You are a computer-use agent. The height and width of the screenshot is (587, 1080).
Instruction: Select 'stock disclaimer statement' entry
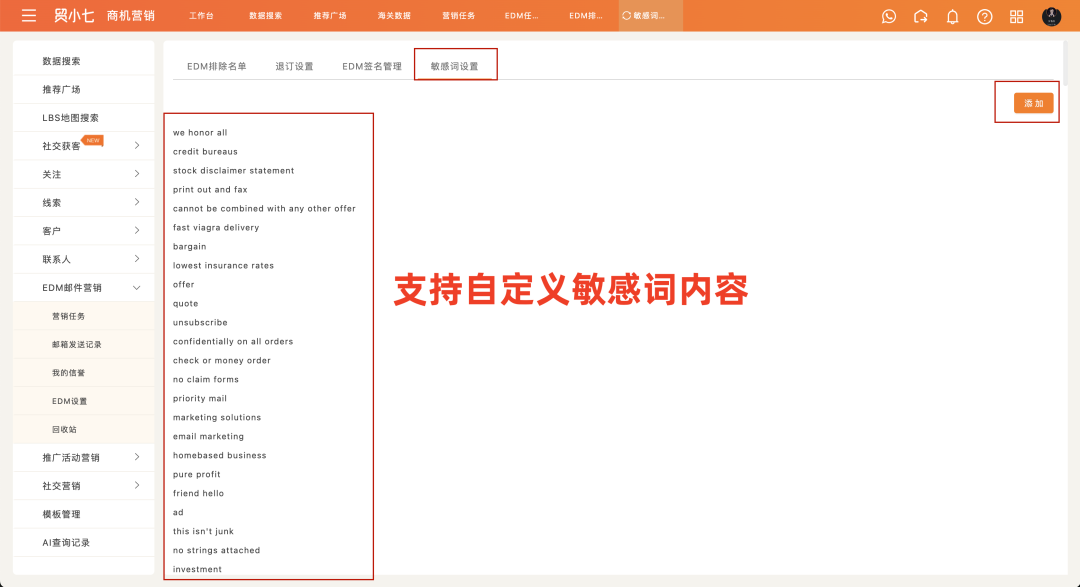tap(233, 170)
